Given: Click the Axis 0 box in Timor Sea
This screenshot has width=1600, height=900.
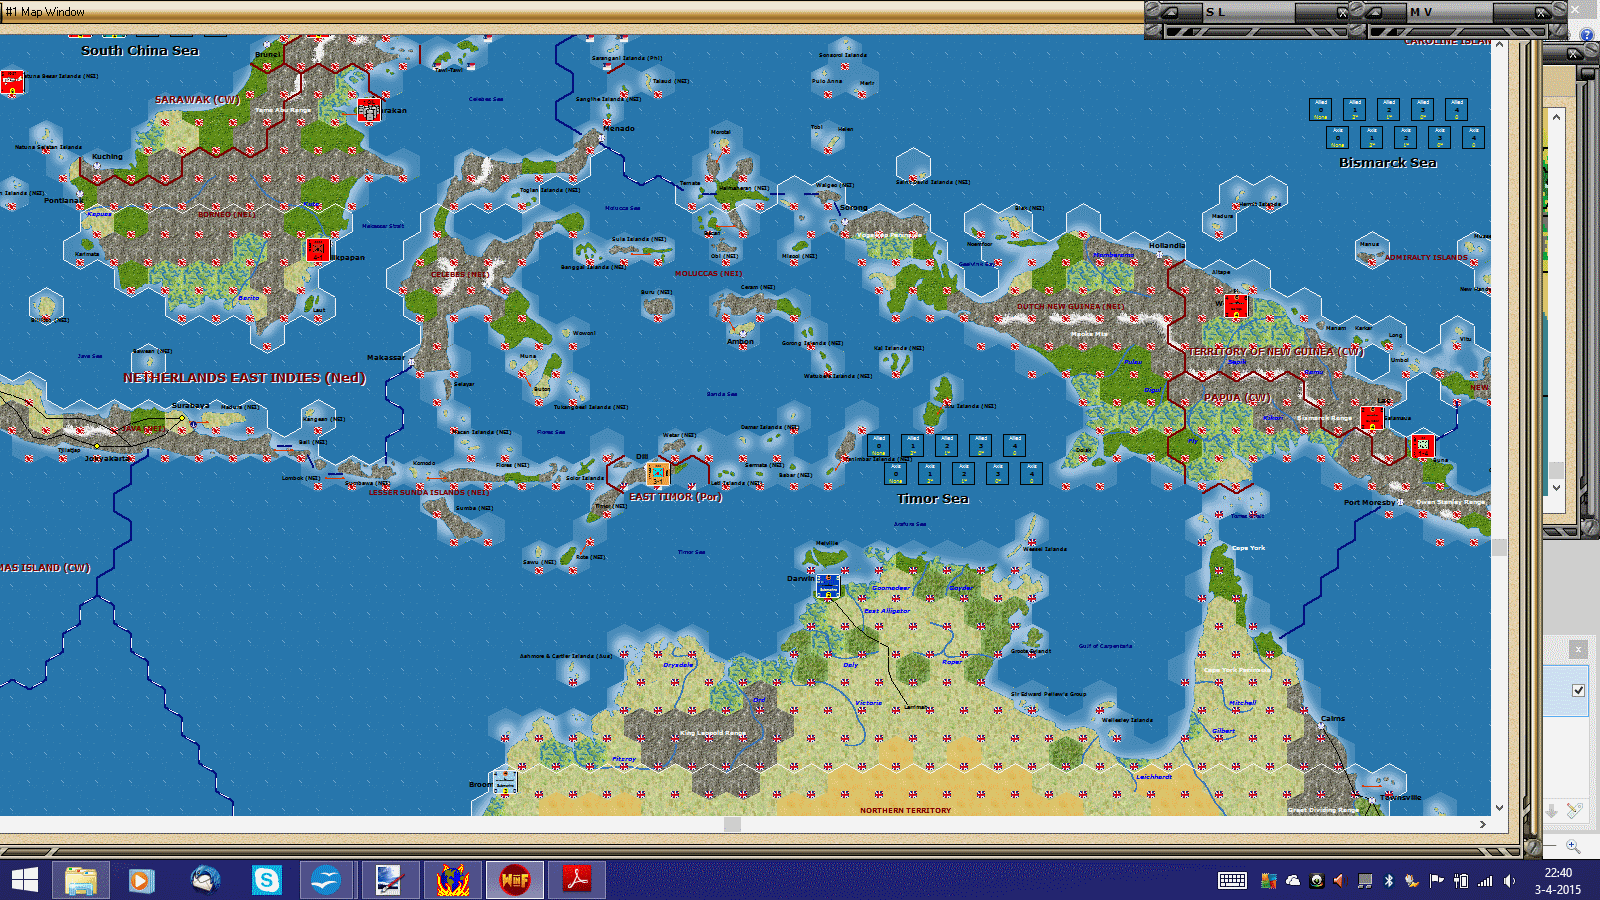Looking at the screenshot, I should (x=896, y=473).
